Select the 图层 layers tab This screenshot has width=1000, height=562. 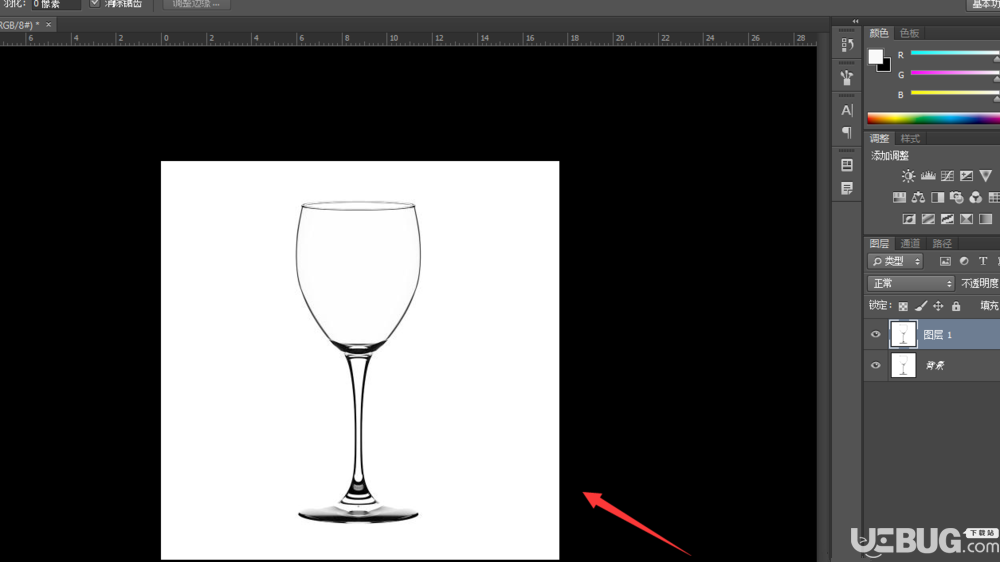click(879, 244)
